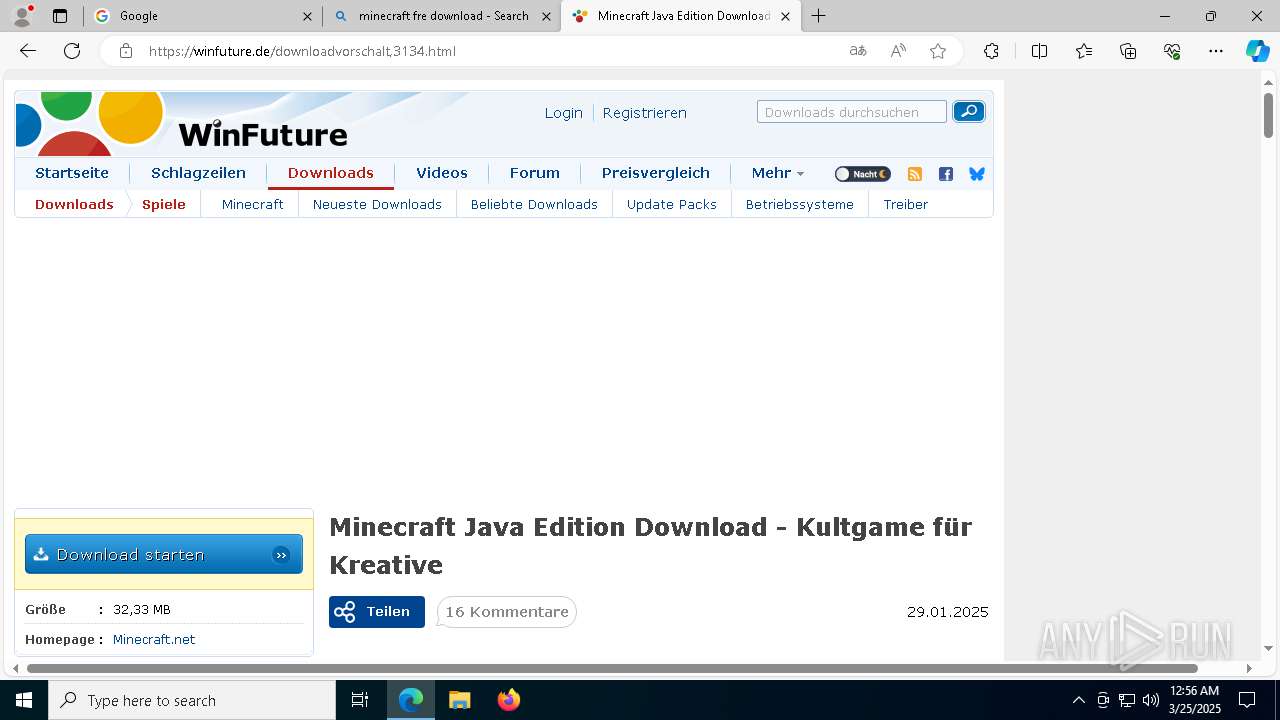Open Task View on taskbar
Screen dimensions: 1280x720
[360, 700]
